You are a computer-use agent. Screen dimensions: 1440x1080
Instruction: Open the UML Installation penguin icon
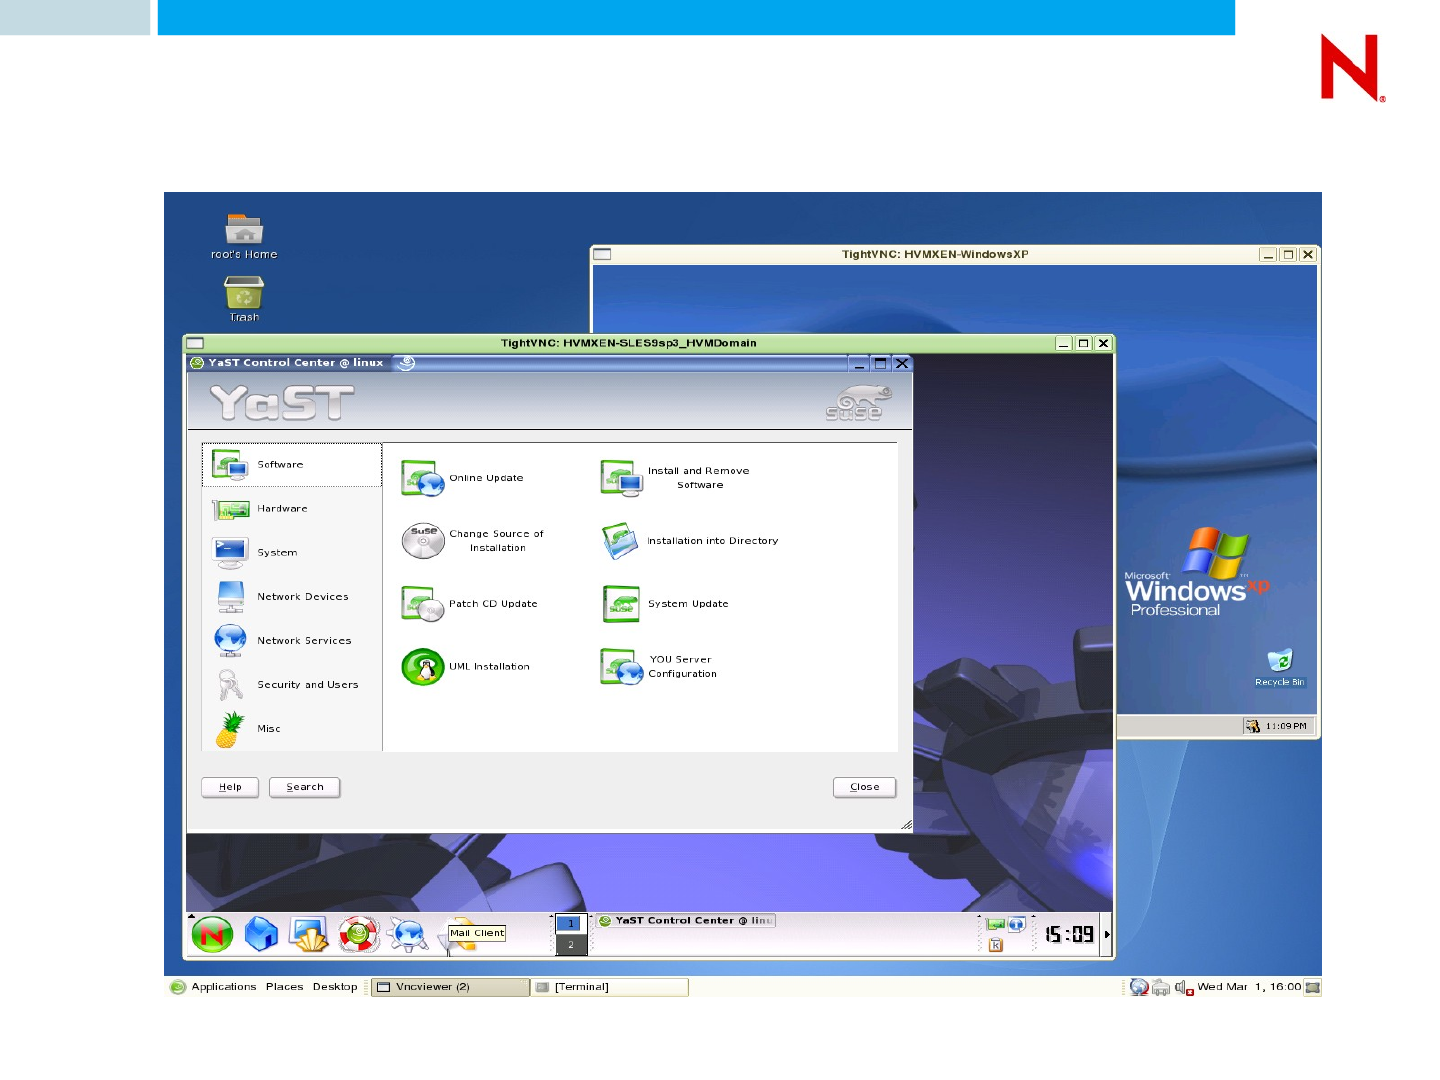click(423, 667)
